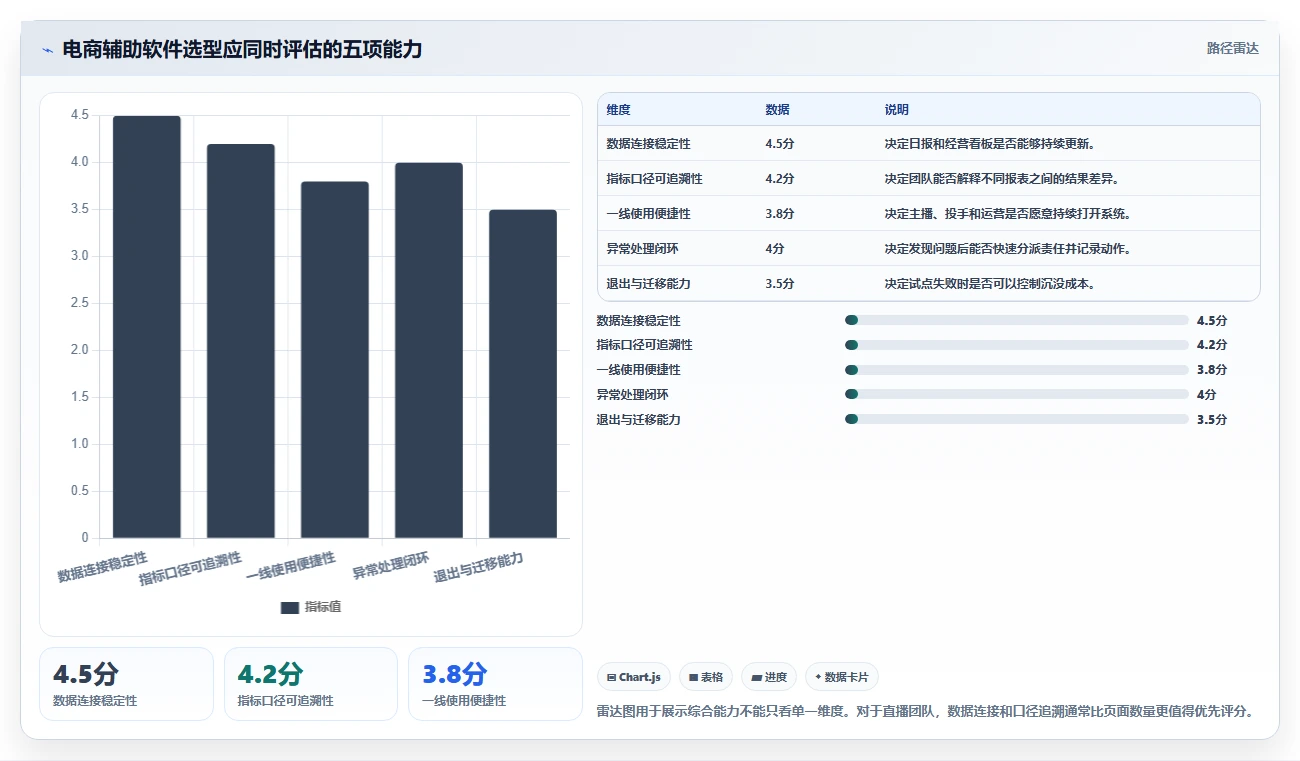Click the 异常处理闭环 bar in the chart
Image resolution: width=1300 pixels, height=761 pixels.
coord(429,350)
